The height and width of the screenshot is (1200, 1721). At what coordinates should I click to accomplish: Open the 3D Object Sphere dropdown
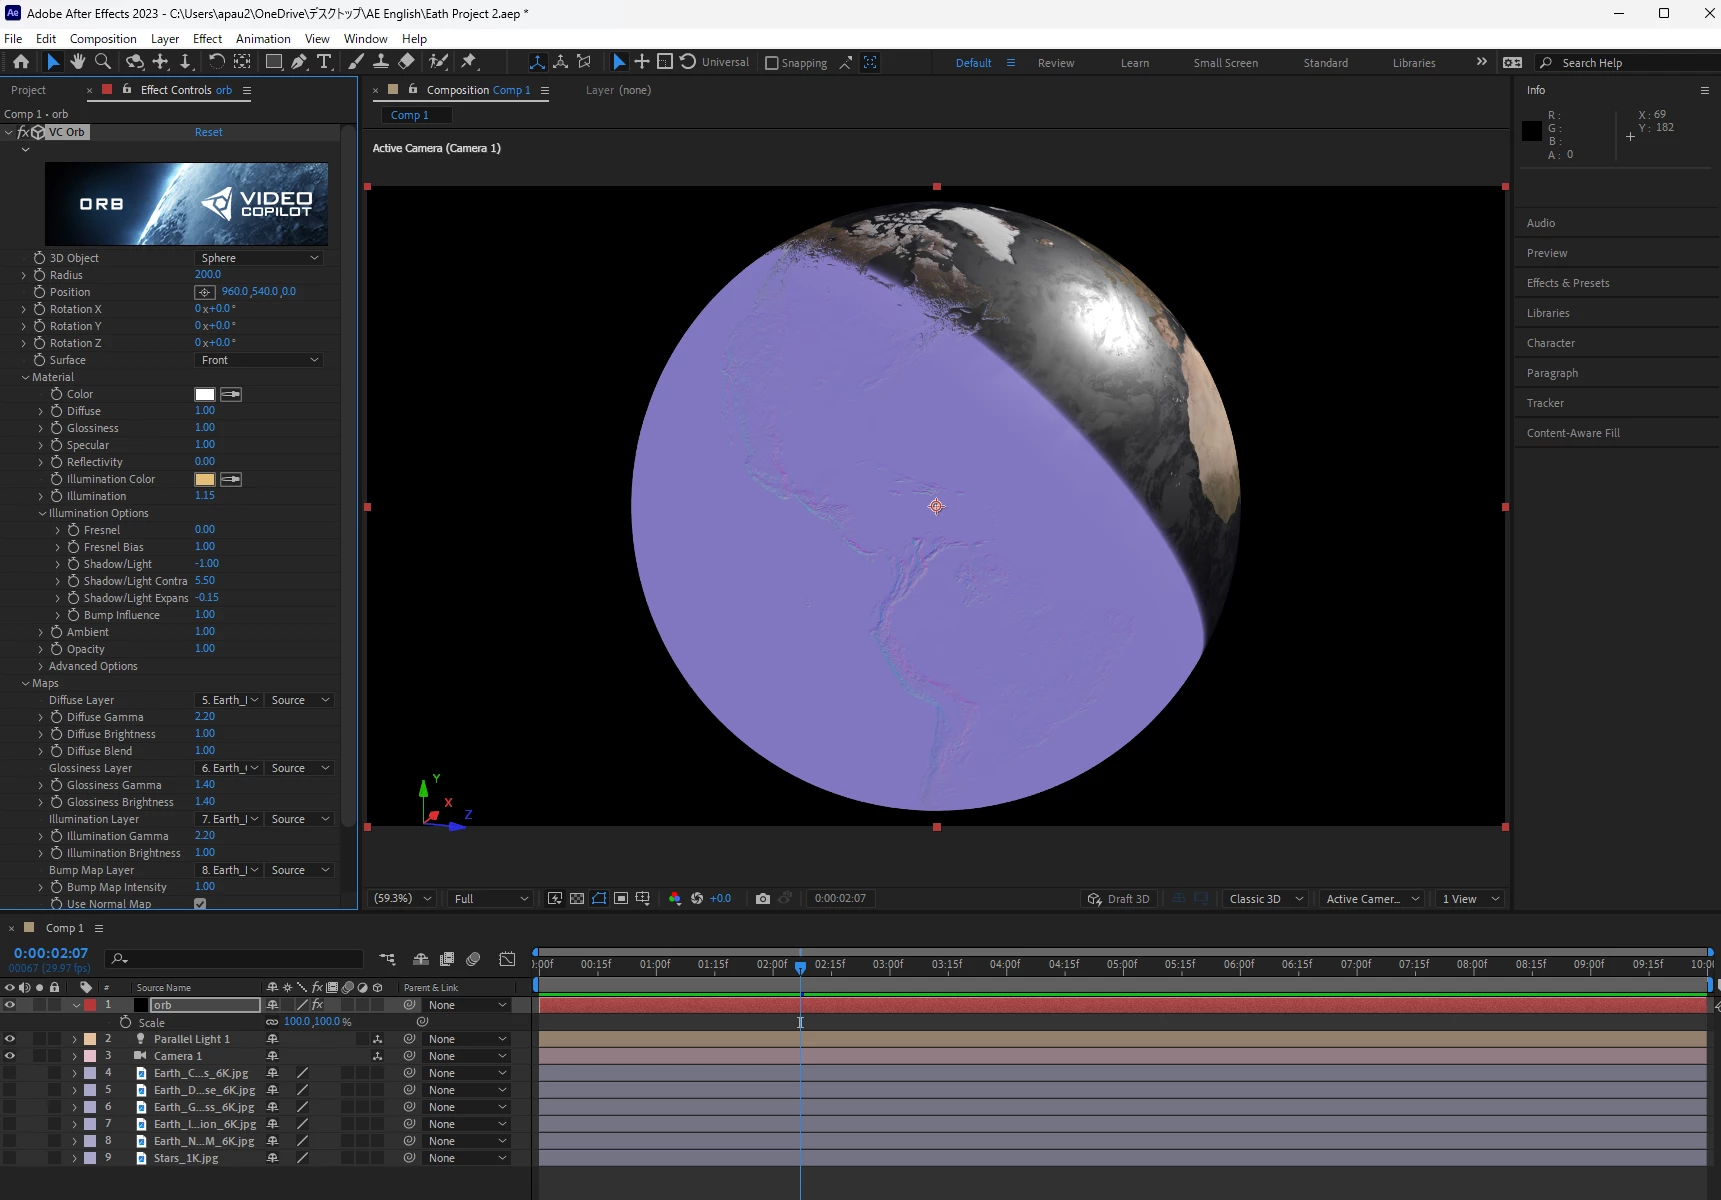[259, 258]
